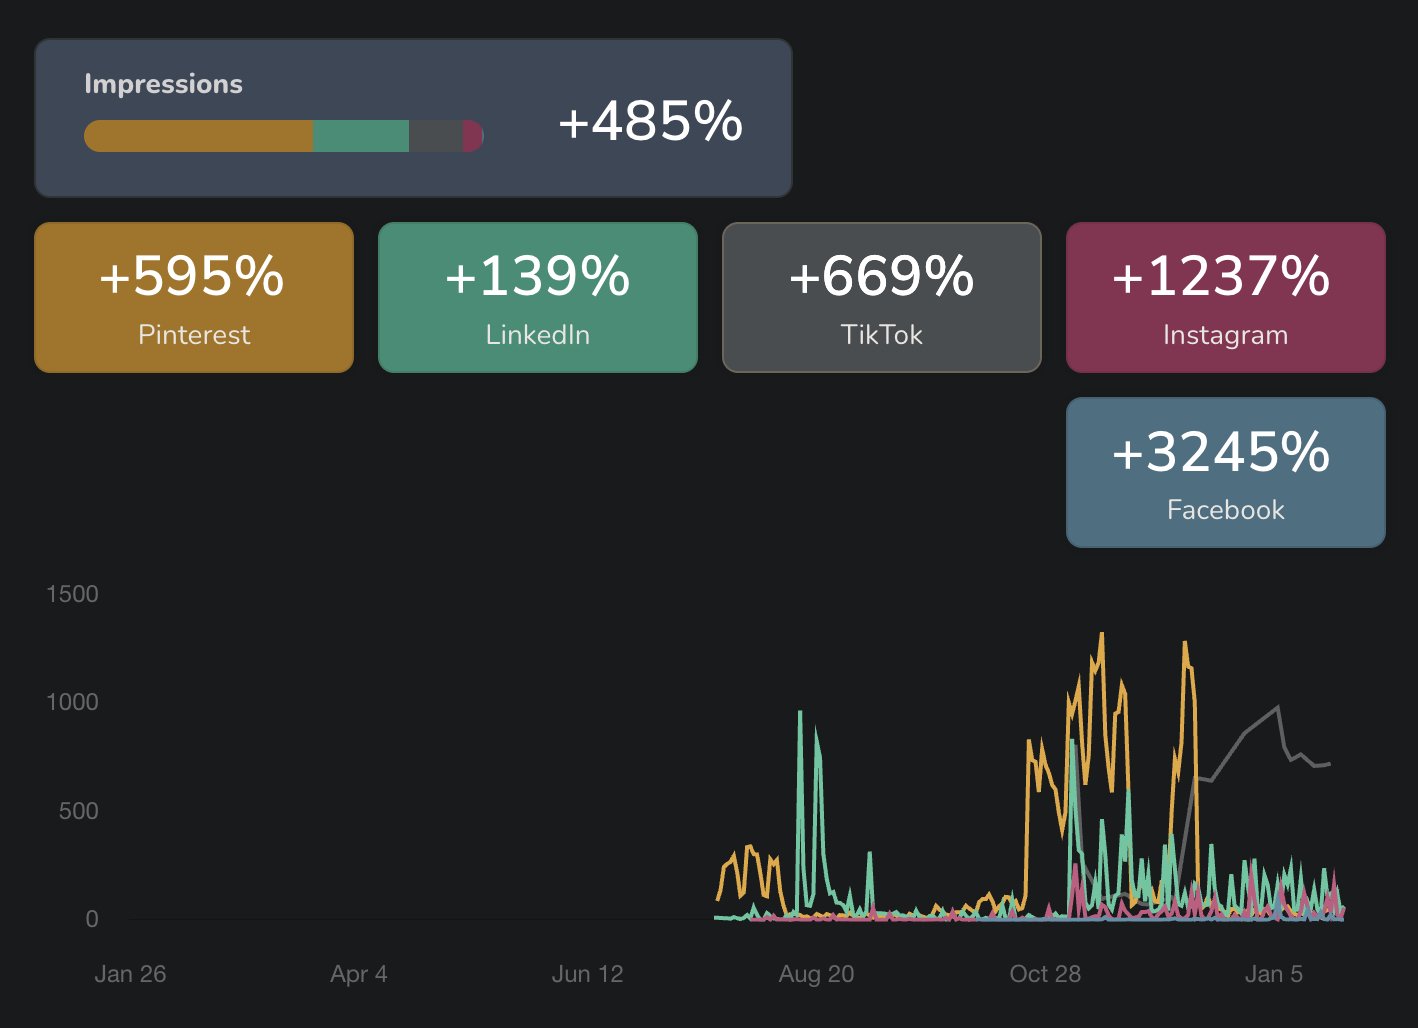Screen dimensions: 1418x1028
Task: Click the Jan 26 axis label
Action: [x=130, y=974]
